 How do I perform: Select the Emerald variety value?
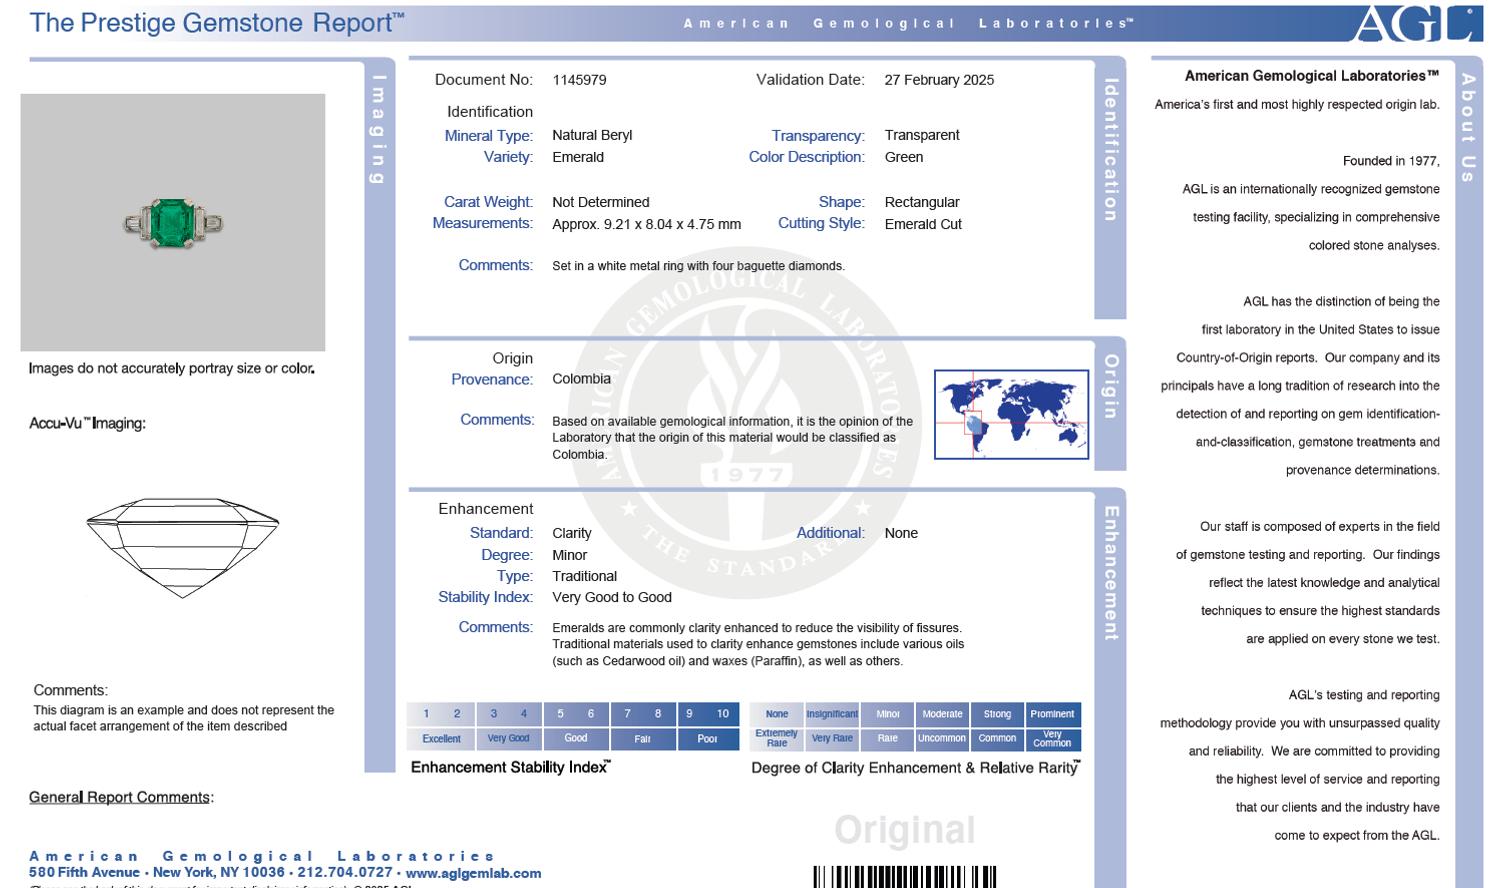click(578, 157)
